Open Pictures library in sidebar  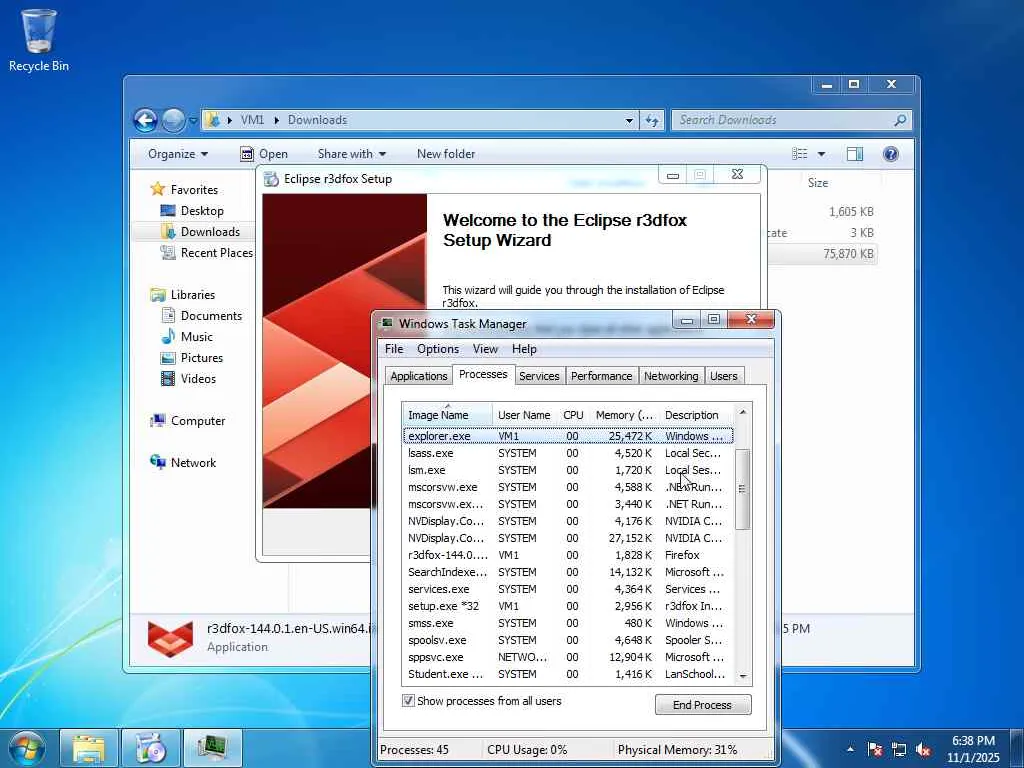tap(201, 358)
